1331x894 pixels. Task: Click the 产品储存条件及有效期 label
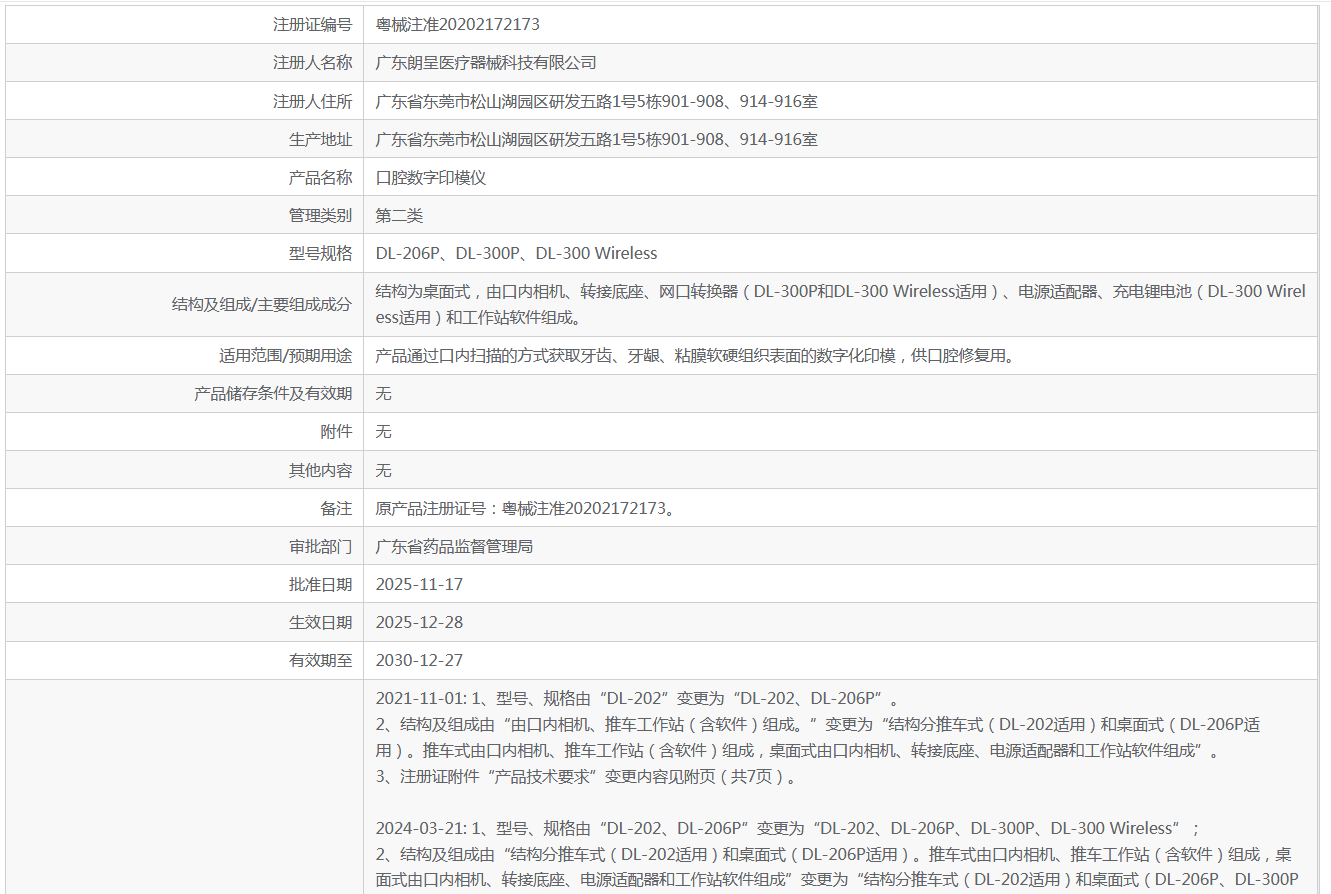tap(273, 393)
